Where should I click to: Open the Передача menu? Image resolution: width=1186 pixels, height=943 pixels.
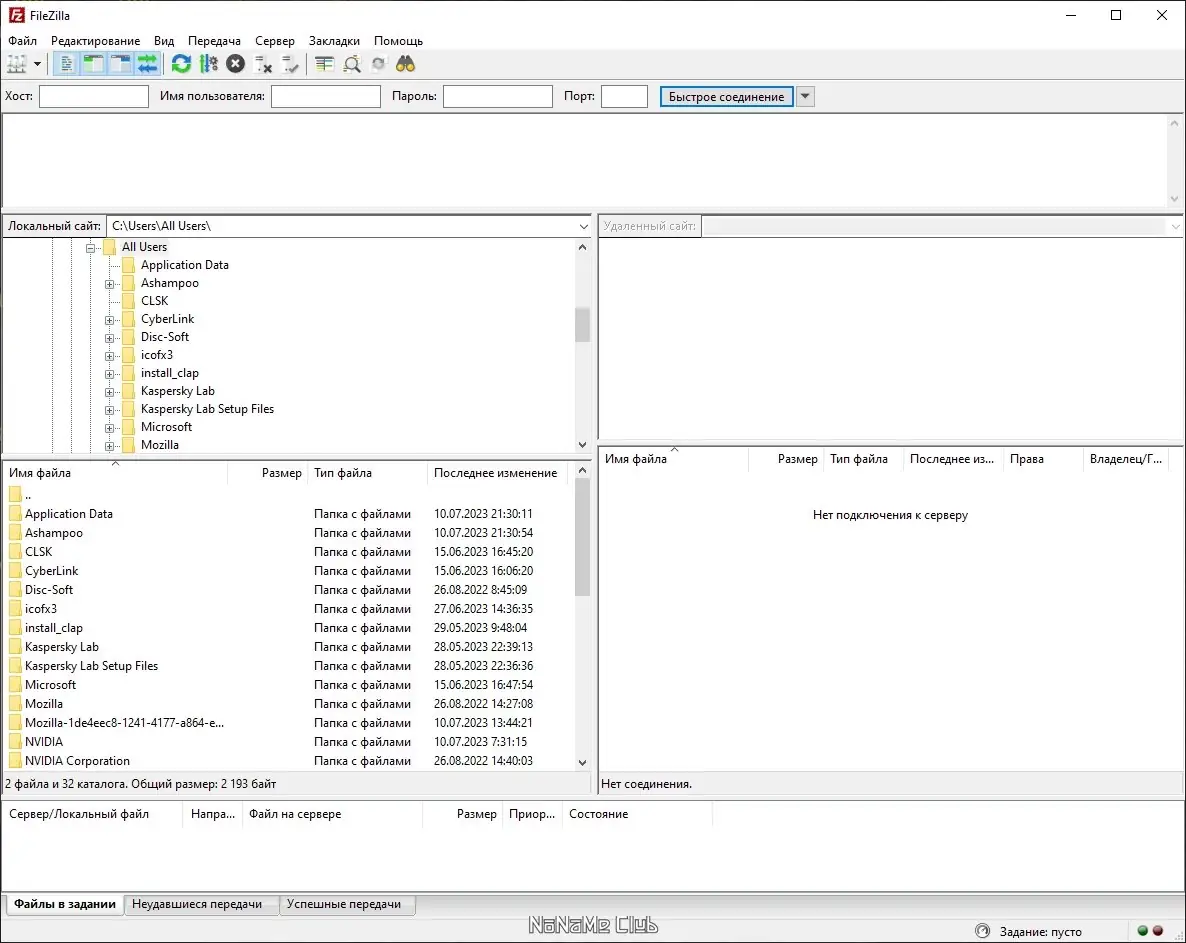(x=214, y=41)
